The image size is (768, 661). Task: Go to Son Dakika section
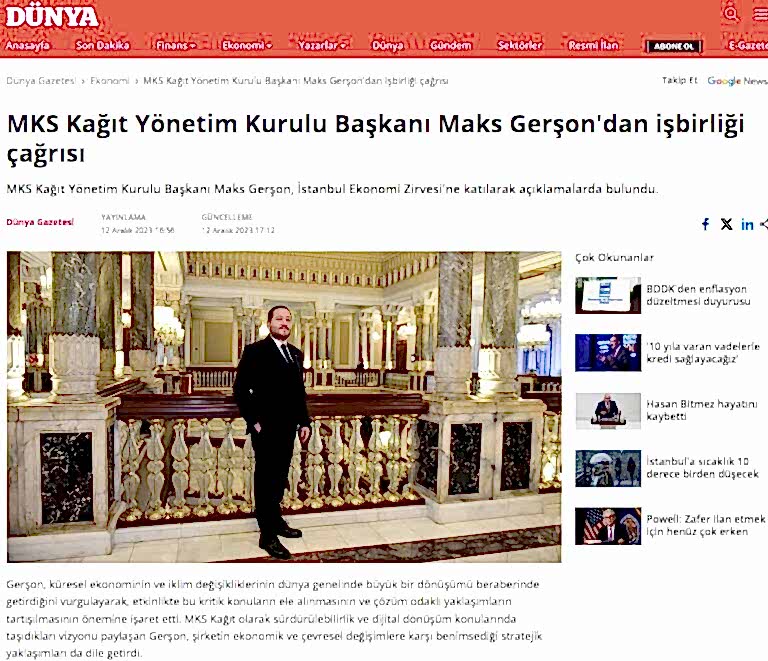pyautogui.click(x=102, y=46)
